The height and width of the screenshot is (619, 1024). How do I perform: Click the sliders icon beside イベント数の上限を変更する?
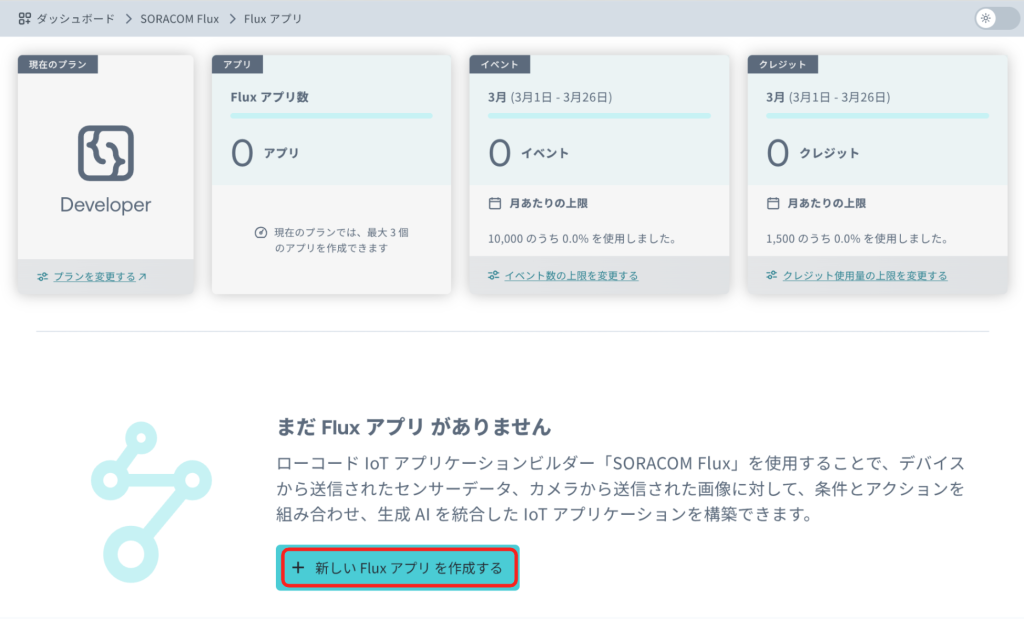pos(494,276)
